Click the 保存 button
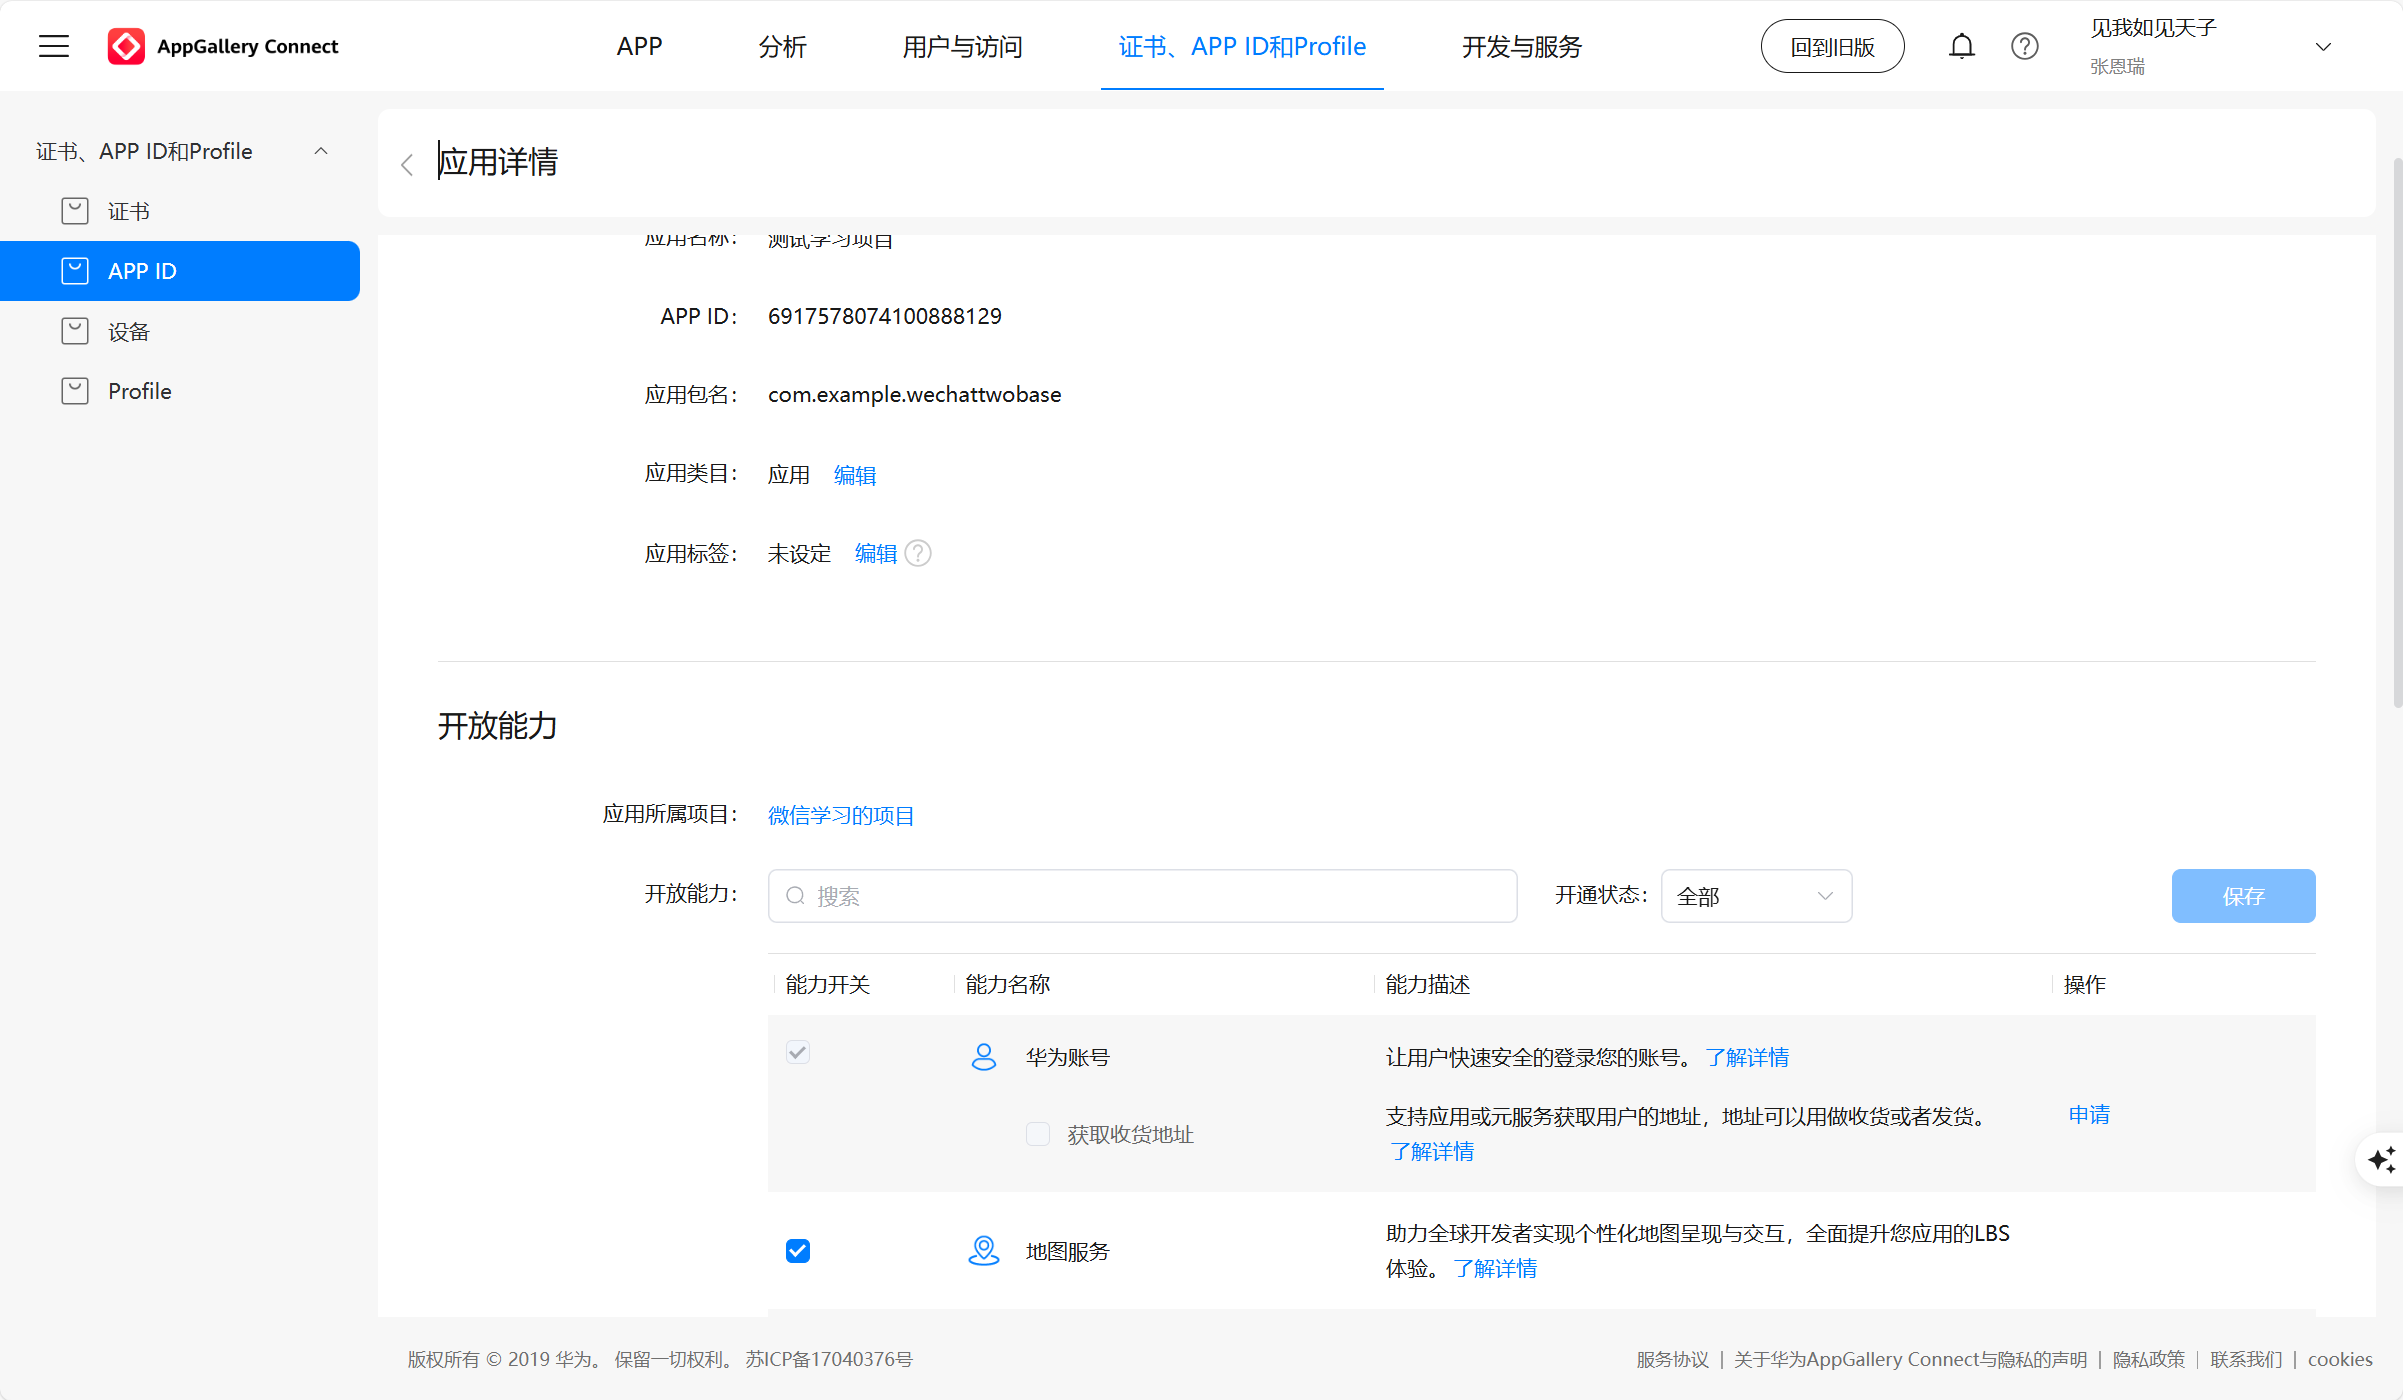Viewport: 2403px width, 1400px height. (2243, 896)
